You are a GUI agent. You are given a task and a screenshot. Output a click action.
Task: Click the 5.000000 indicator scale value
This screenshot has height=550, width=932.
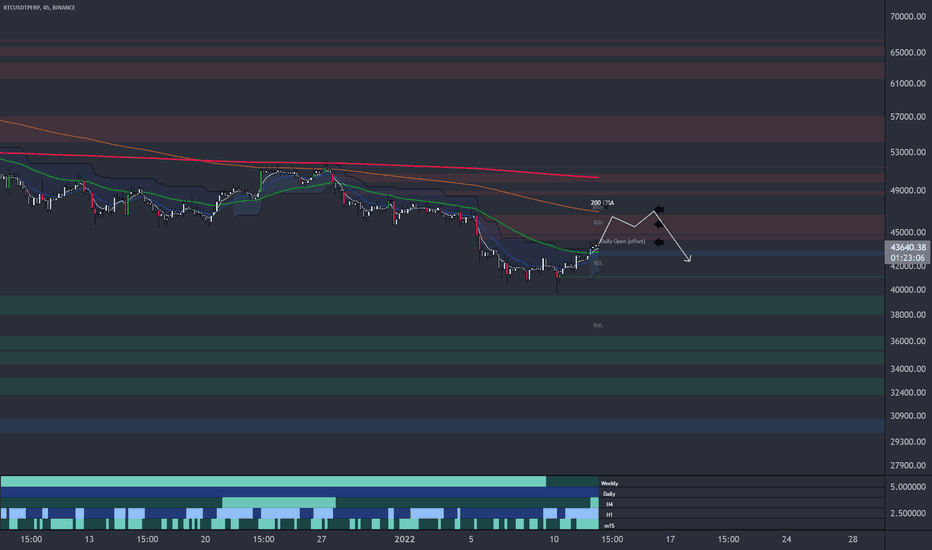[x=908, y=486]
